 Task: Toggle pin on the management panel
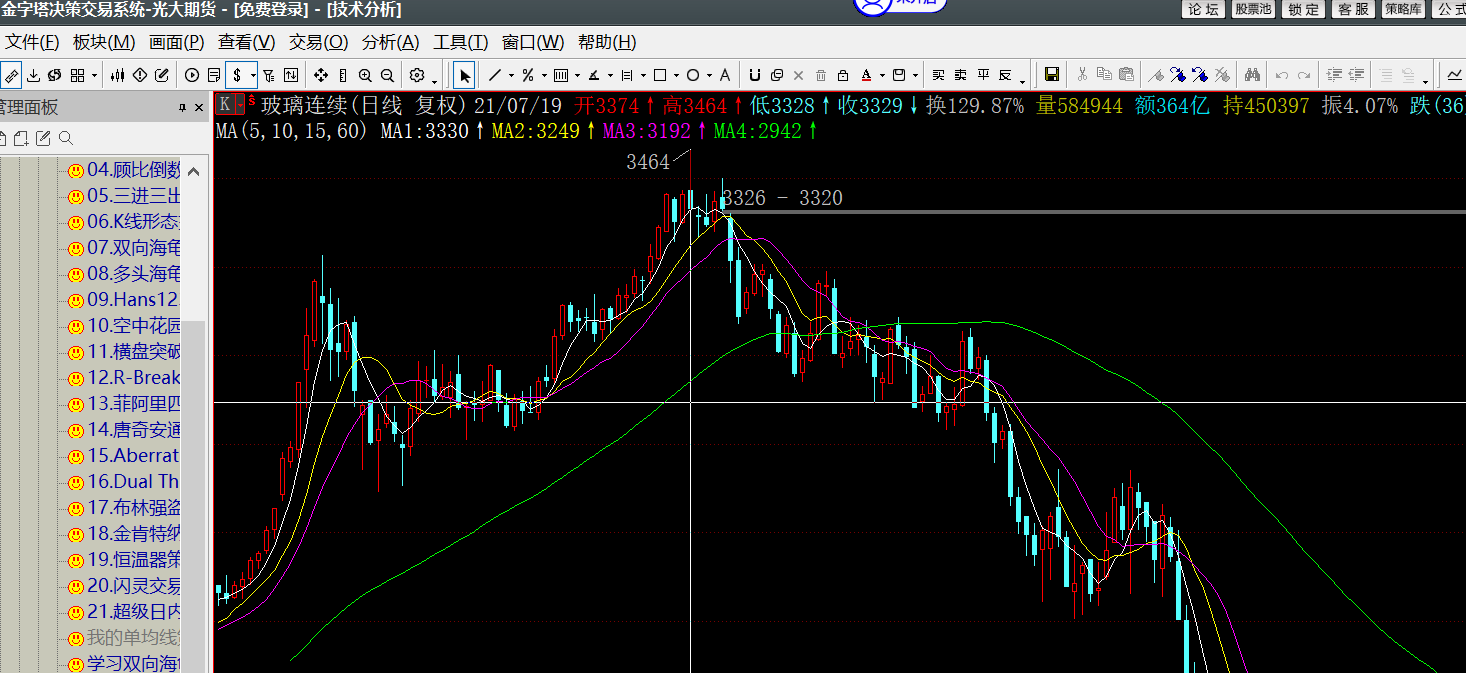pyautogui.click(x=182, y=108)
